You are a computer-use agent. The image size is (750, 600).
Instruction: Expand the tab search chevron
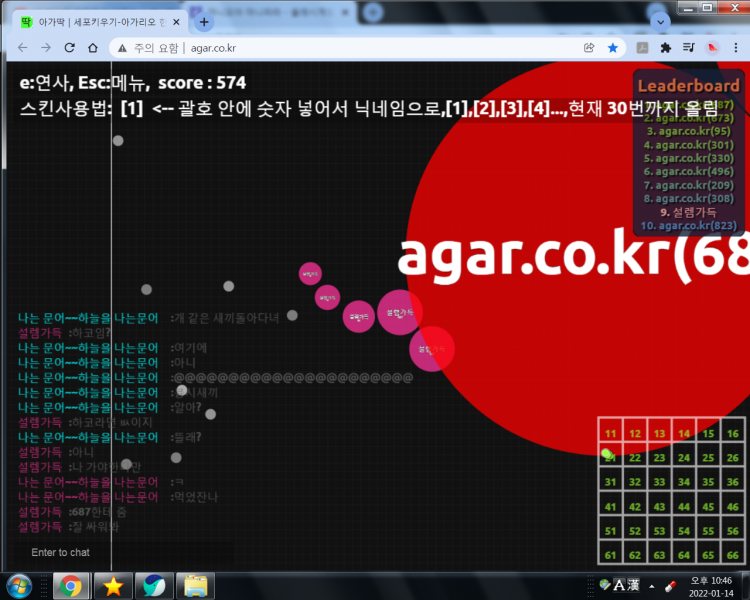click(x=661, y=22)
